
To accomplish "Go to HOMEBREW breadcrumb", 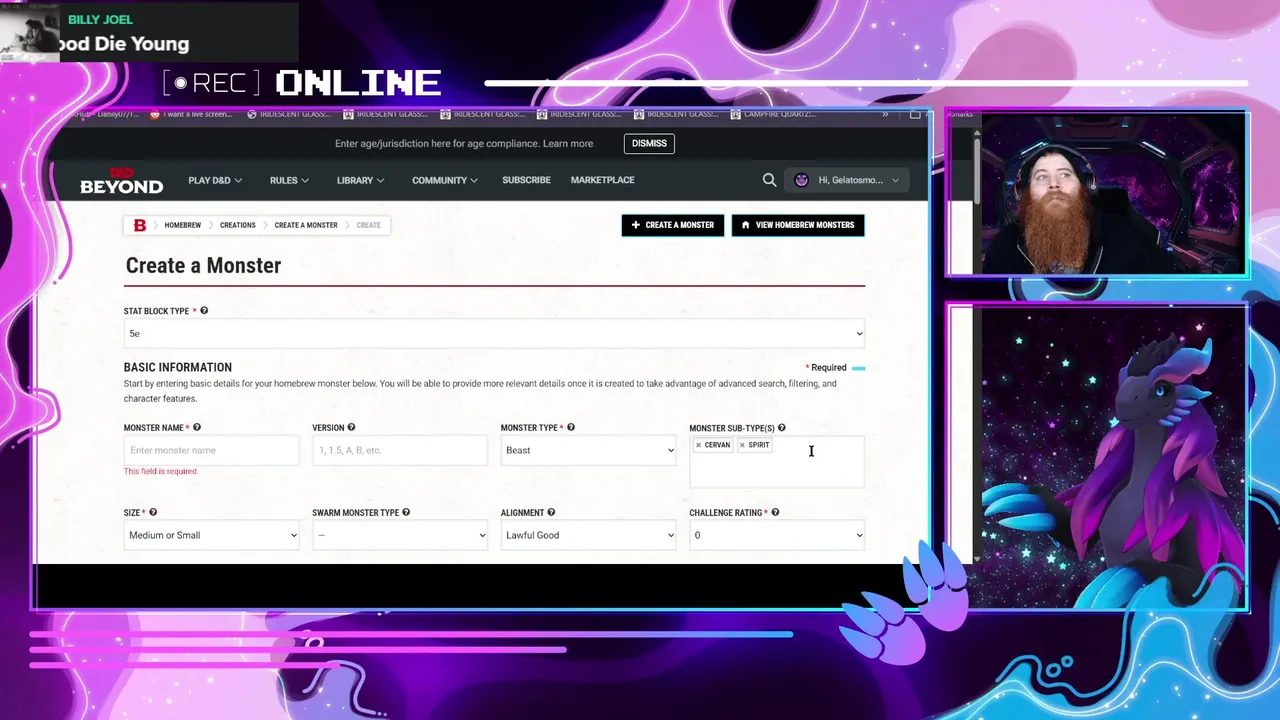I will pyautogui.click(x=183, y=225).
